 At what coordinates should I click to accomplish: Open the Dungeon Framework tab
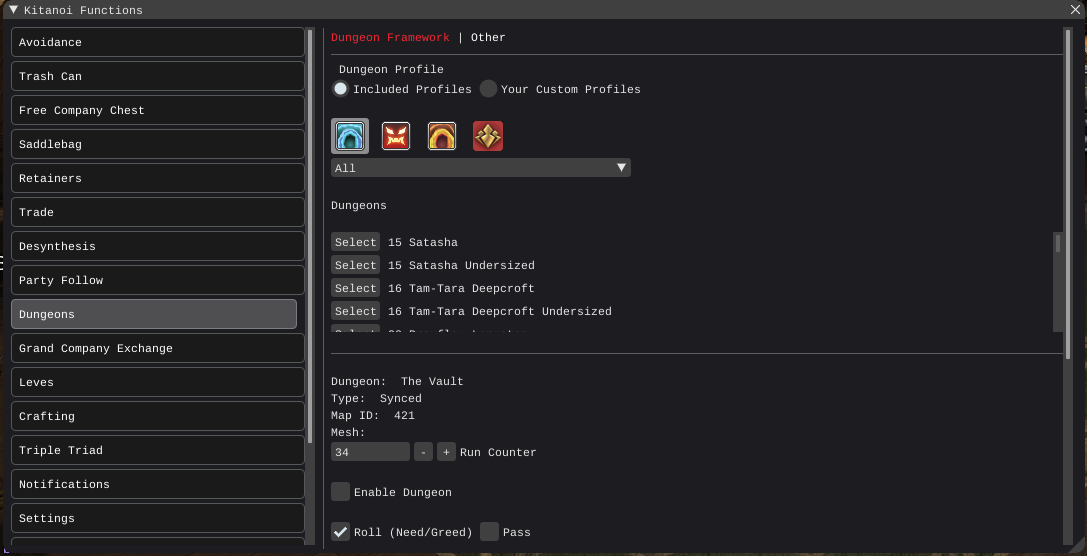pyautogui.click(x=390, y=38)
